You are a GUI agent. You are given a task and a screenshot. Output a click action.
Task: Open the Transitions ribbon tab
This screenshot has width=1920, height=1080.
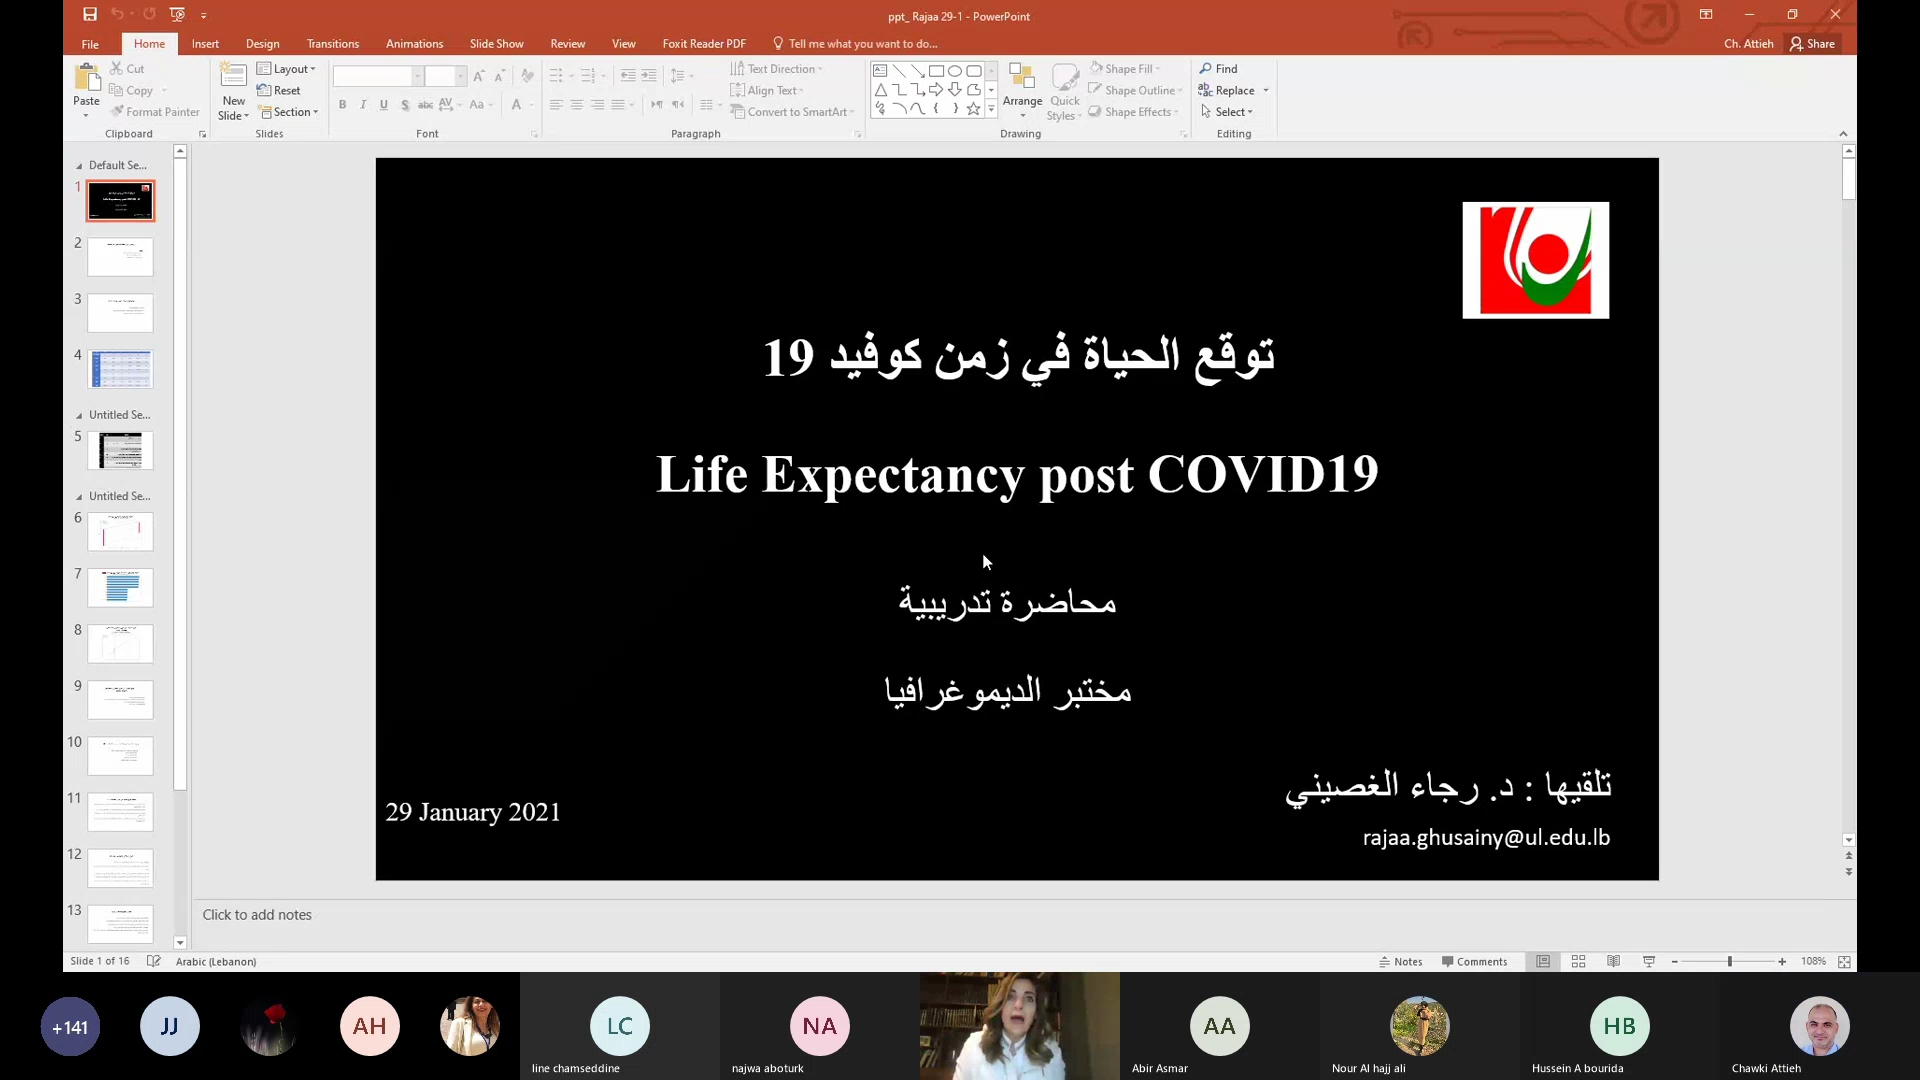pos(332,44)
